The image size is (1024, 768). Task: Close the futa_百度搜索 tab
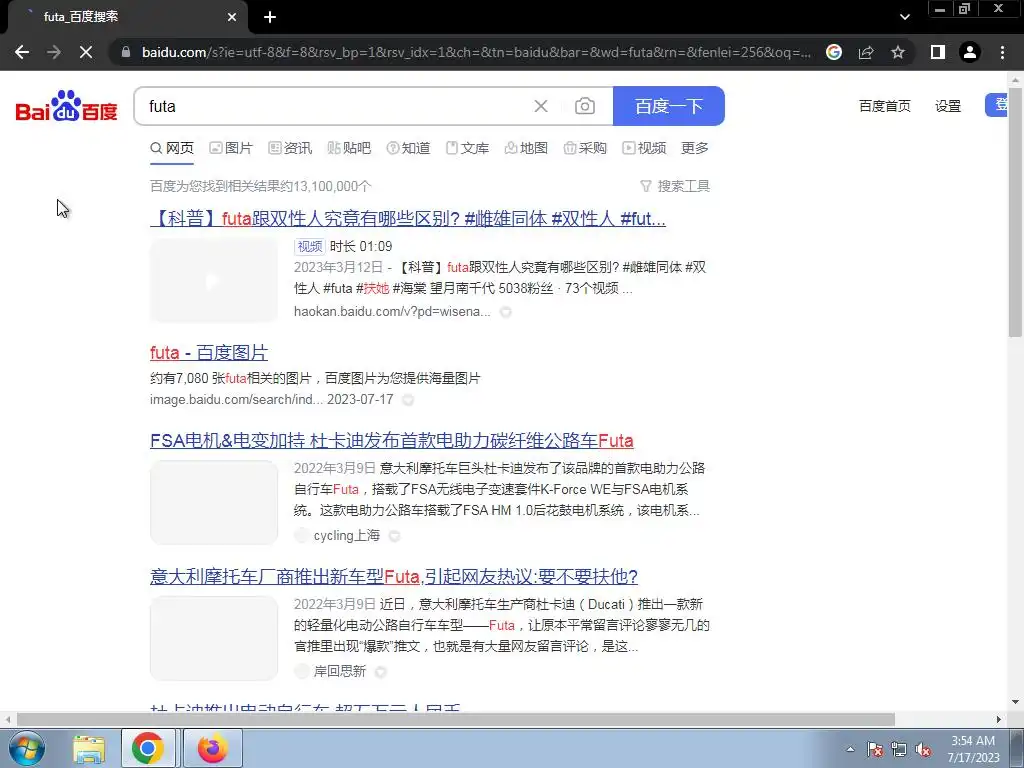232,17
